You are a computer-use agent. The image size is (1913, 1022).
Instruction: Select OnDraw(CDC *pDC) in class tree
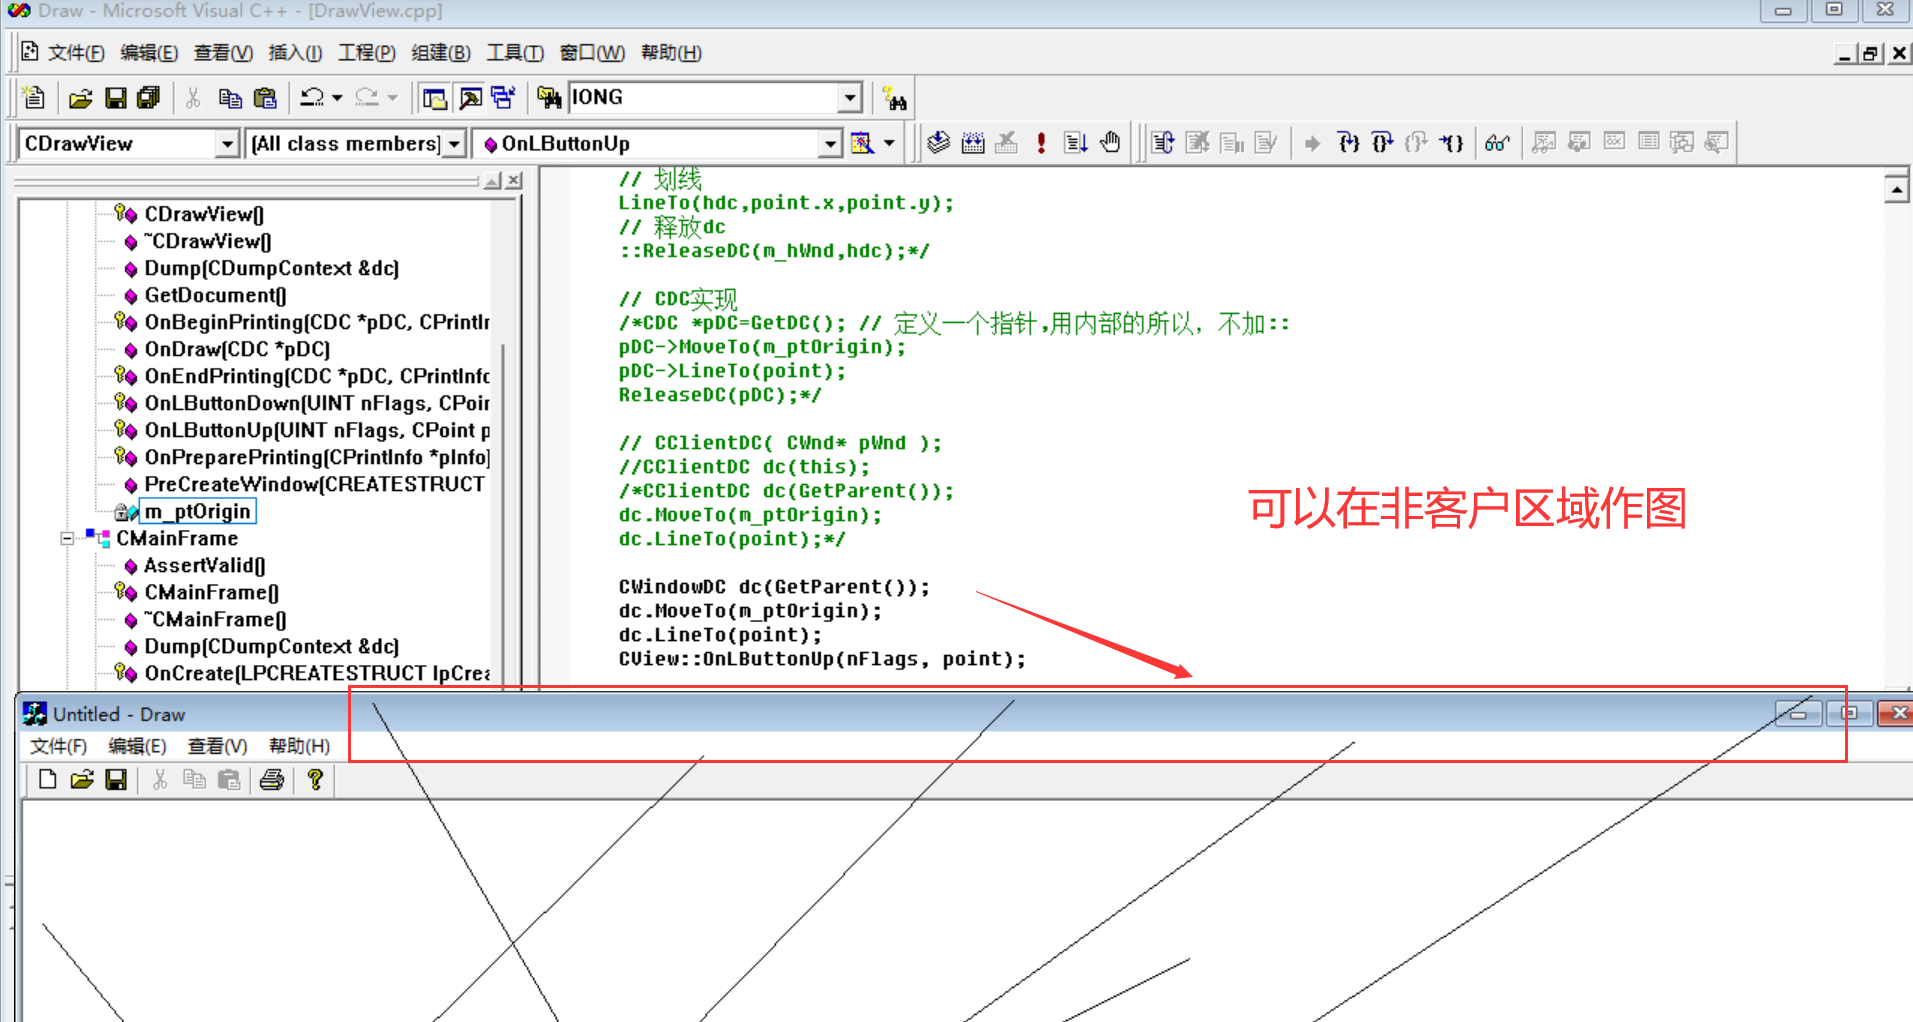pyautogui.click(x=237, y=349)
